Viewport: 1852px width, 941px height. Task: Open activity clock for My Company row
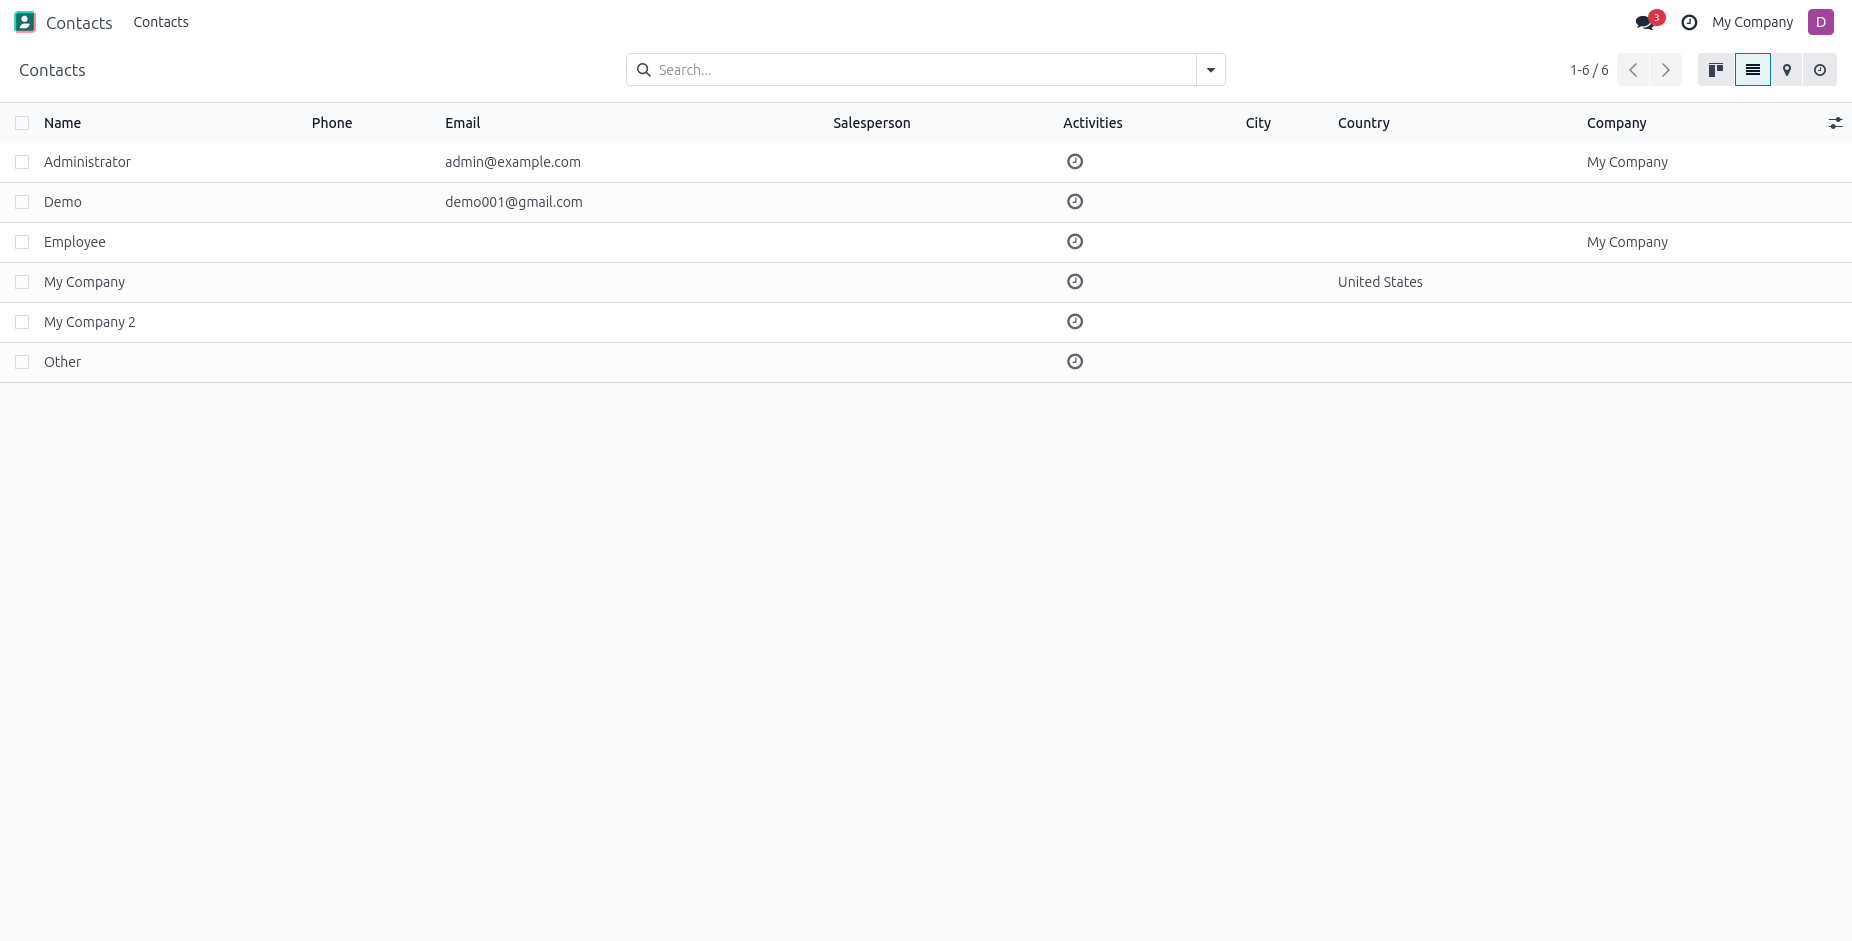[x=1075, y=281]
